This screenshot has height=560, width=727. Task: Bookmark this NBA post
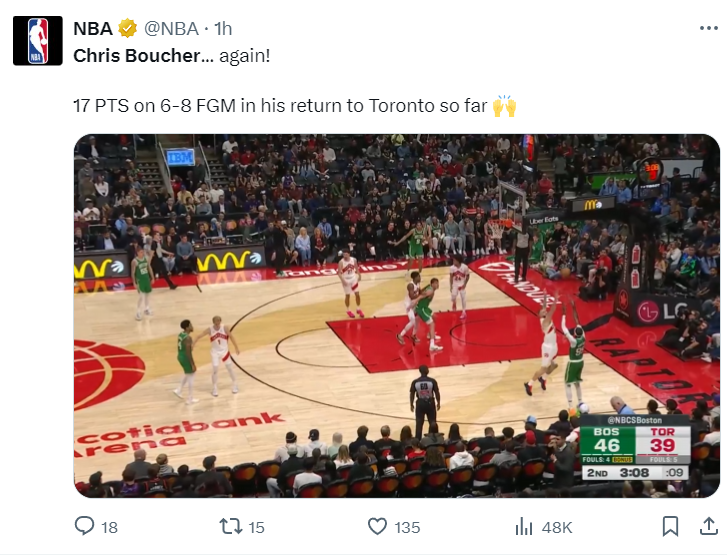point(671,526)
